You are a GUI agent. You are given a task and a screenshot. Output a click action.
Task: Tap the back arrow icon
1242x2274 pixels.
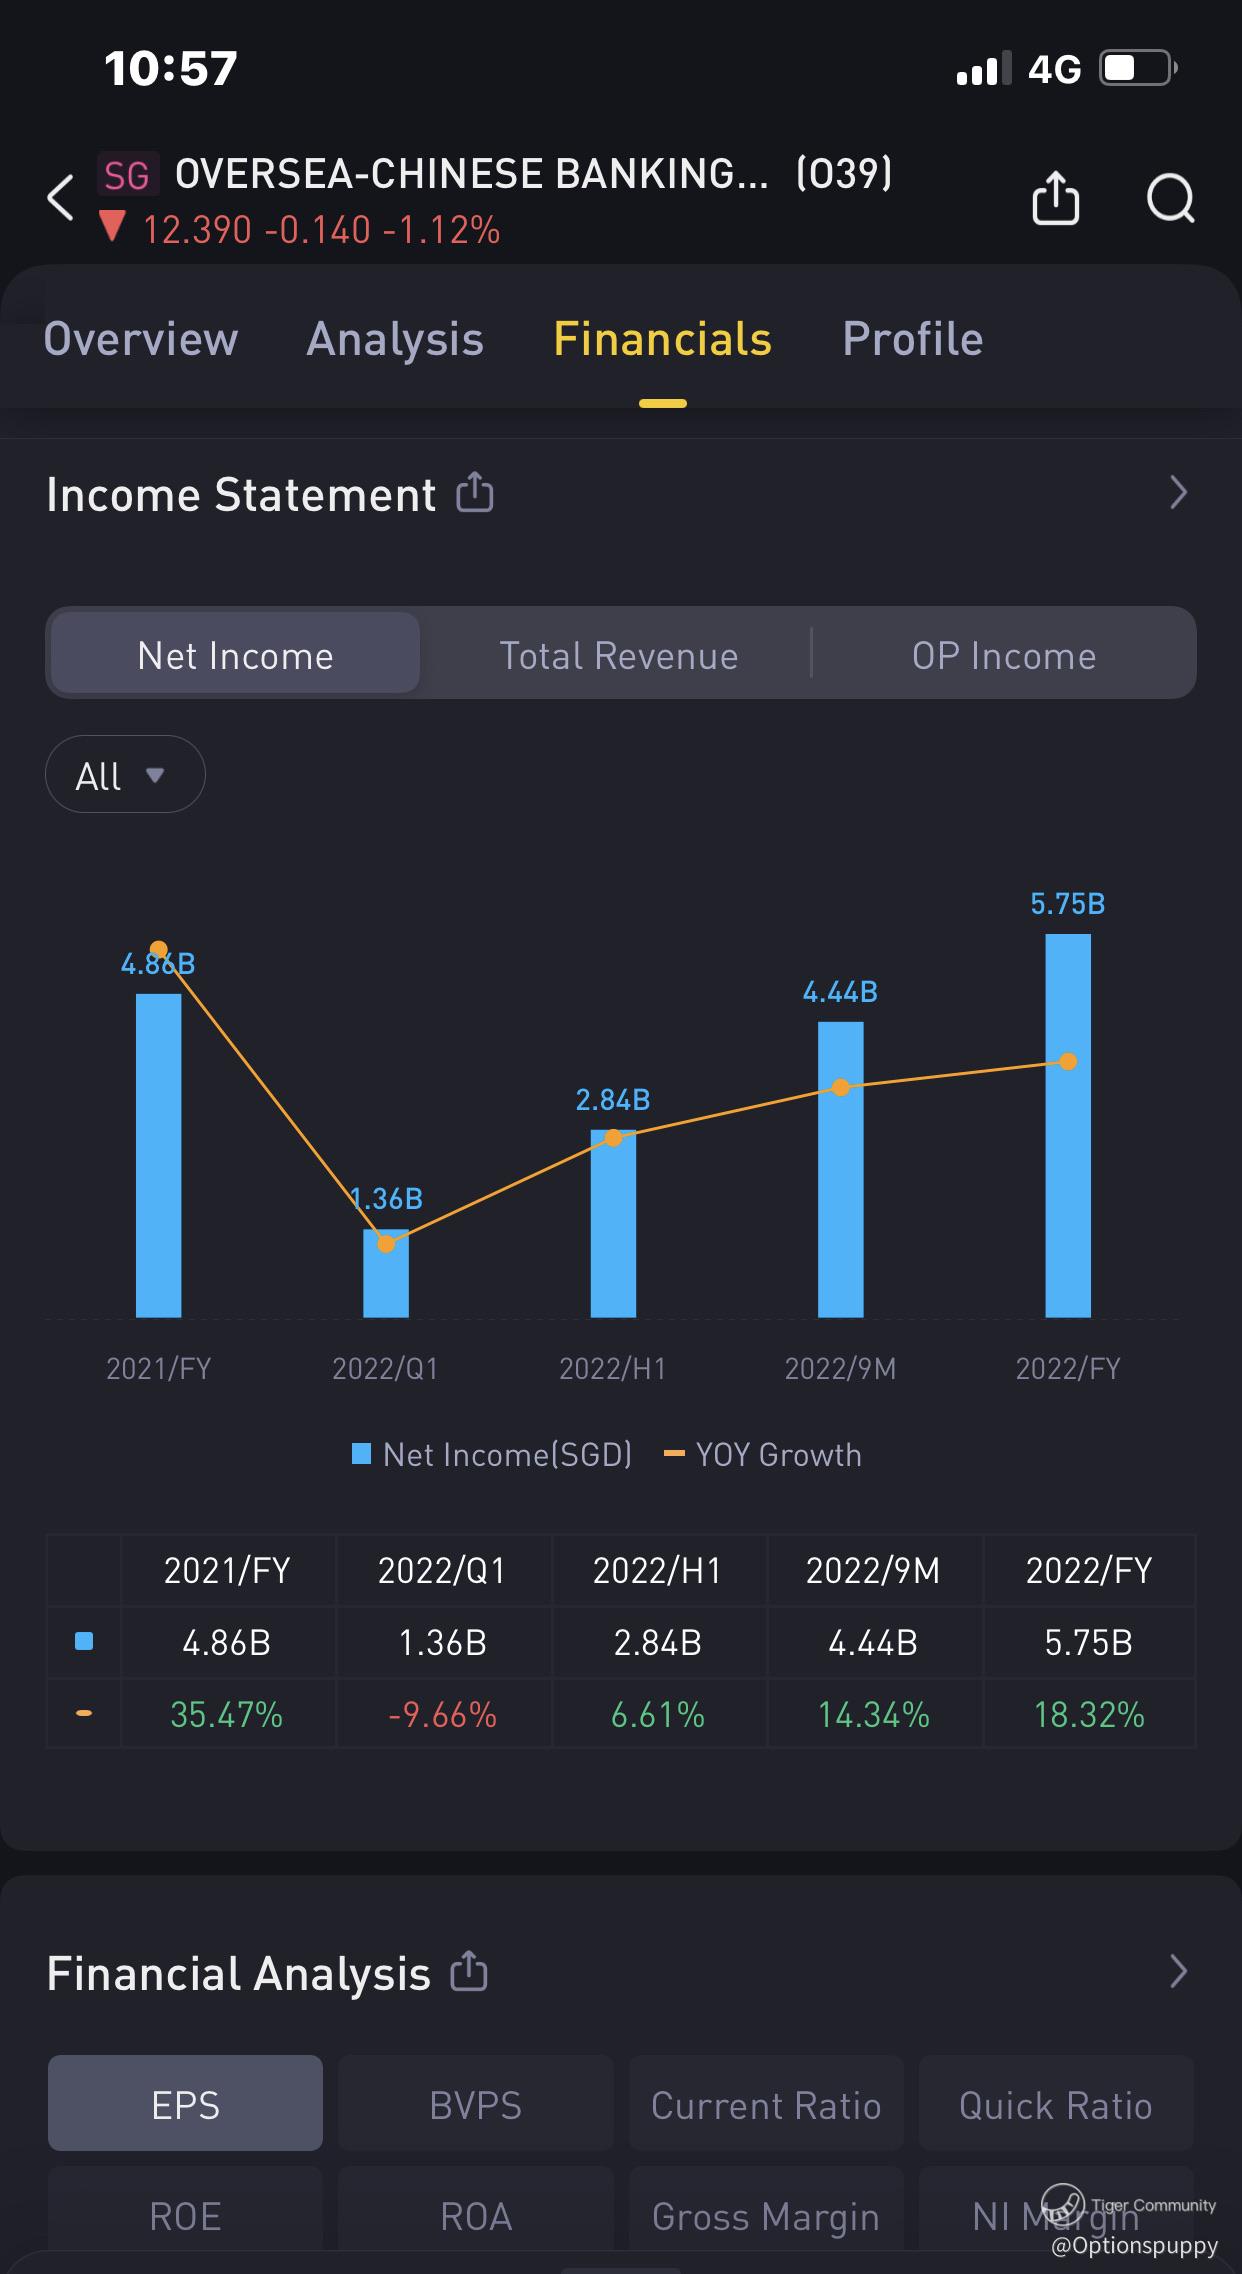click(x=61, y=197)
